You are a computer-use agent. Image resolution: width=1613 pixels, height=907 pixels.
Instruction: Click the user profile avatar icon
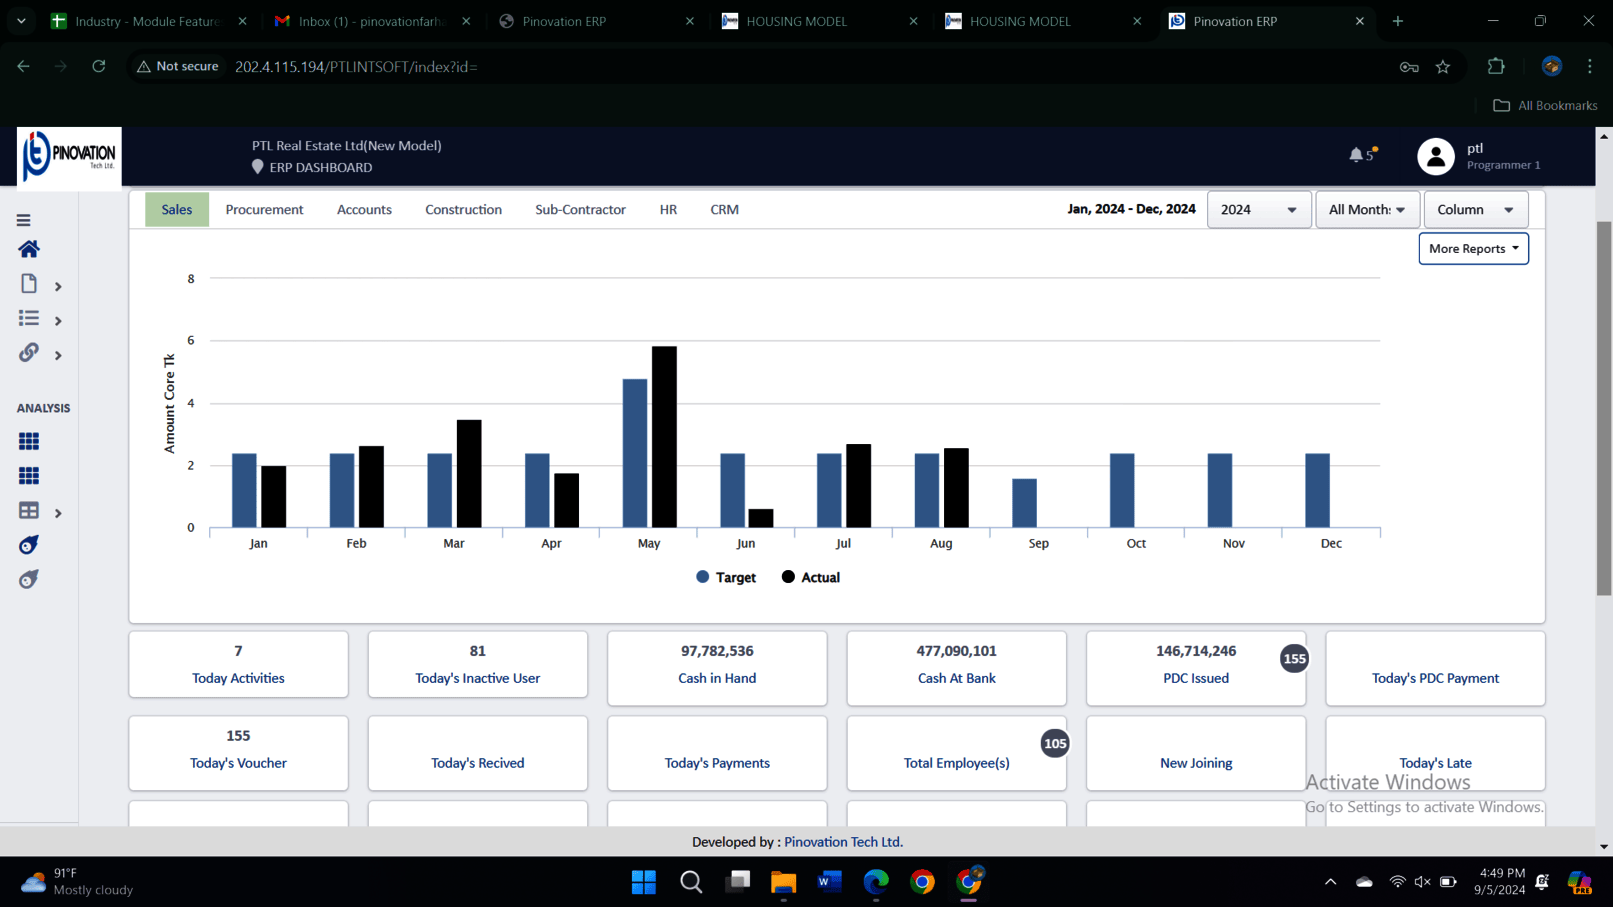pos(1435,156)
